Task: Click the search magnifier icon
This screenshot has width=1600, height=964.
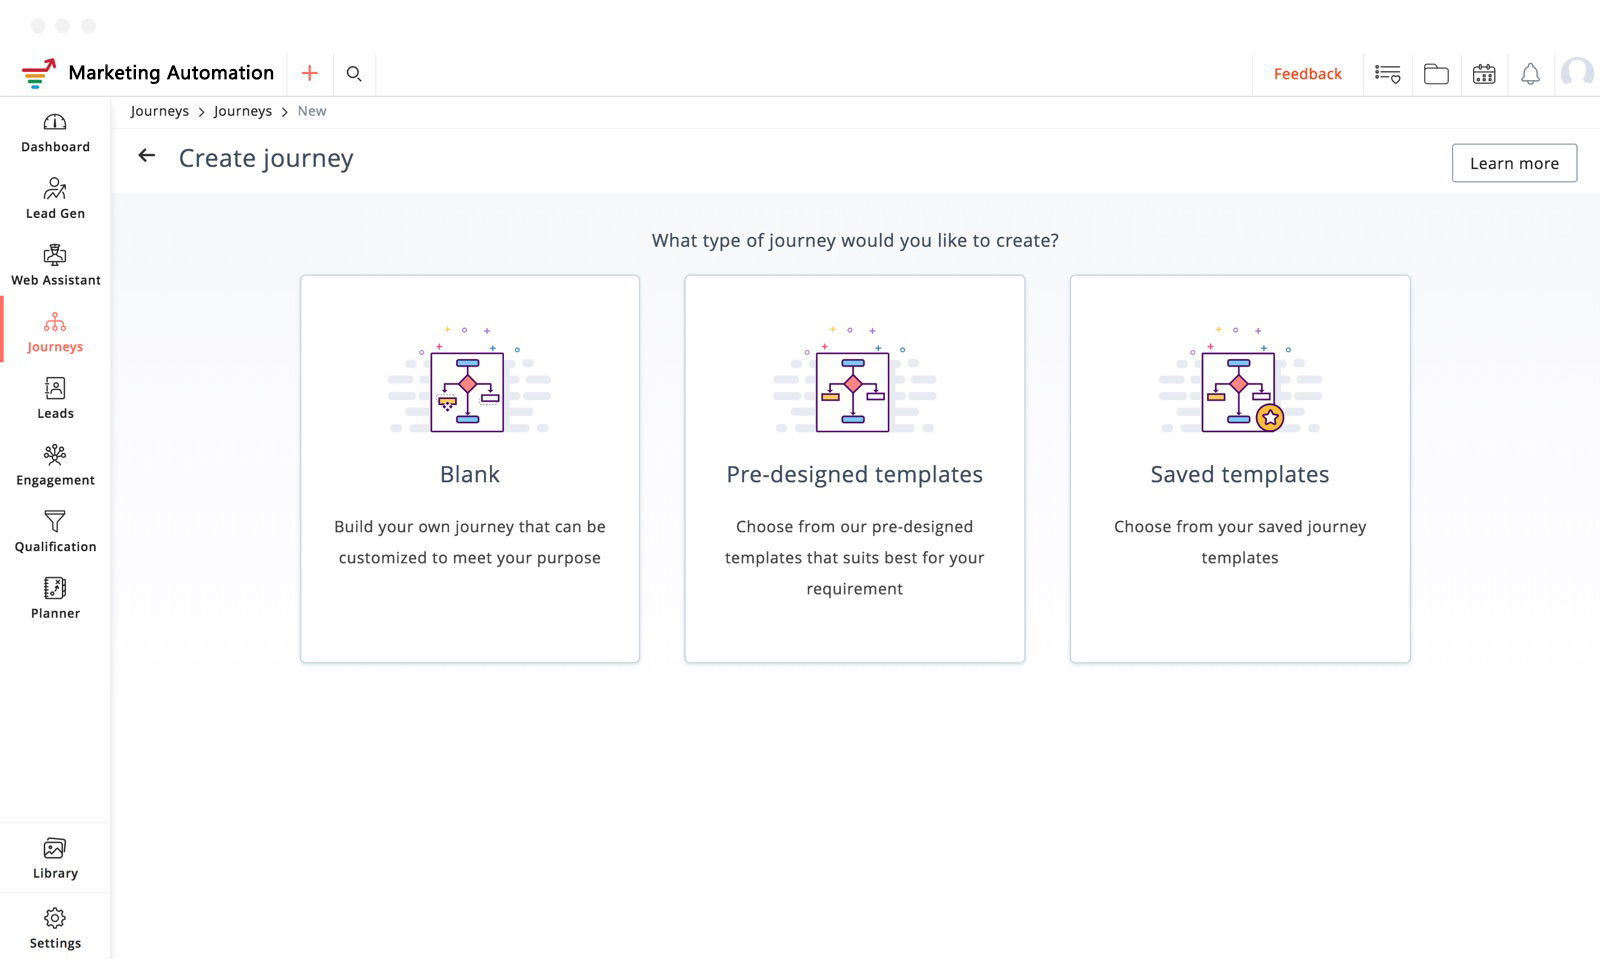Action: 354,73
